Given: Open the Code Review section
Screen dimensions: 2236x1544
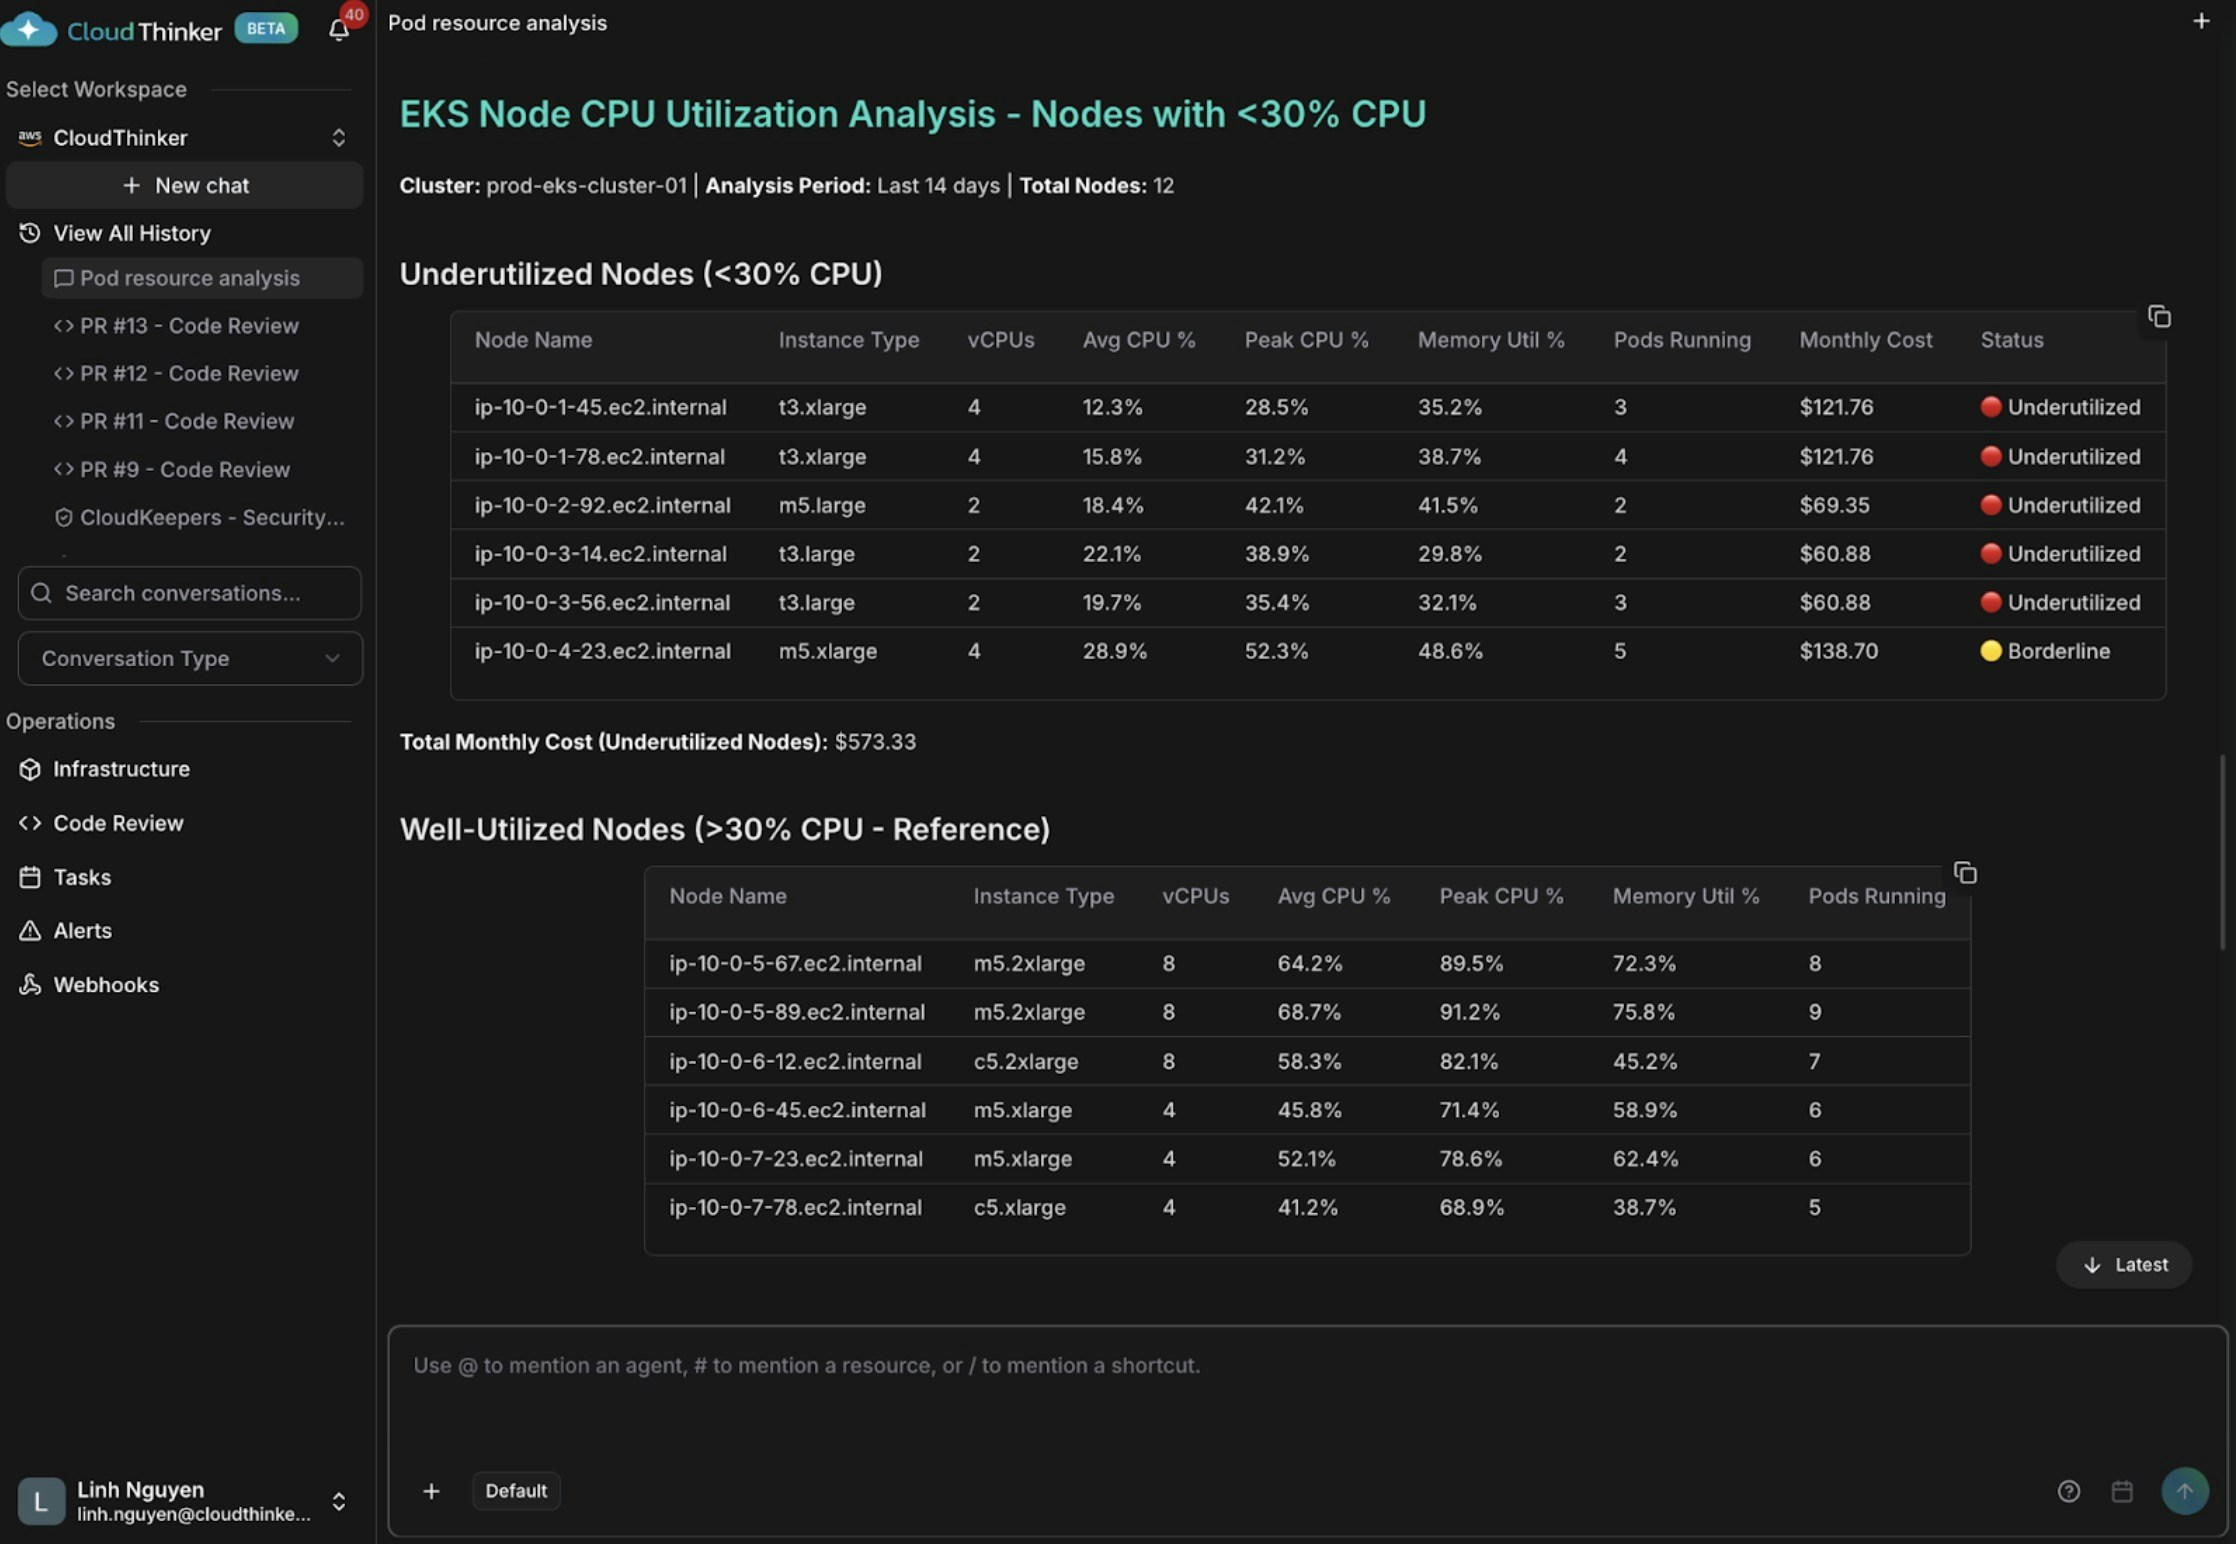Looking at the screenshot, I should [x=117, y=822].
